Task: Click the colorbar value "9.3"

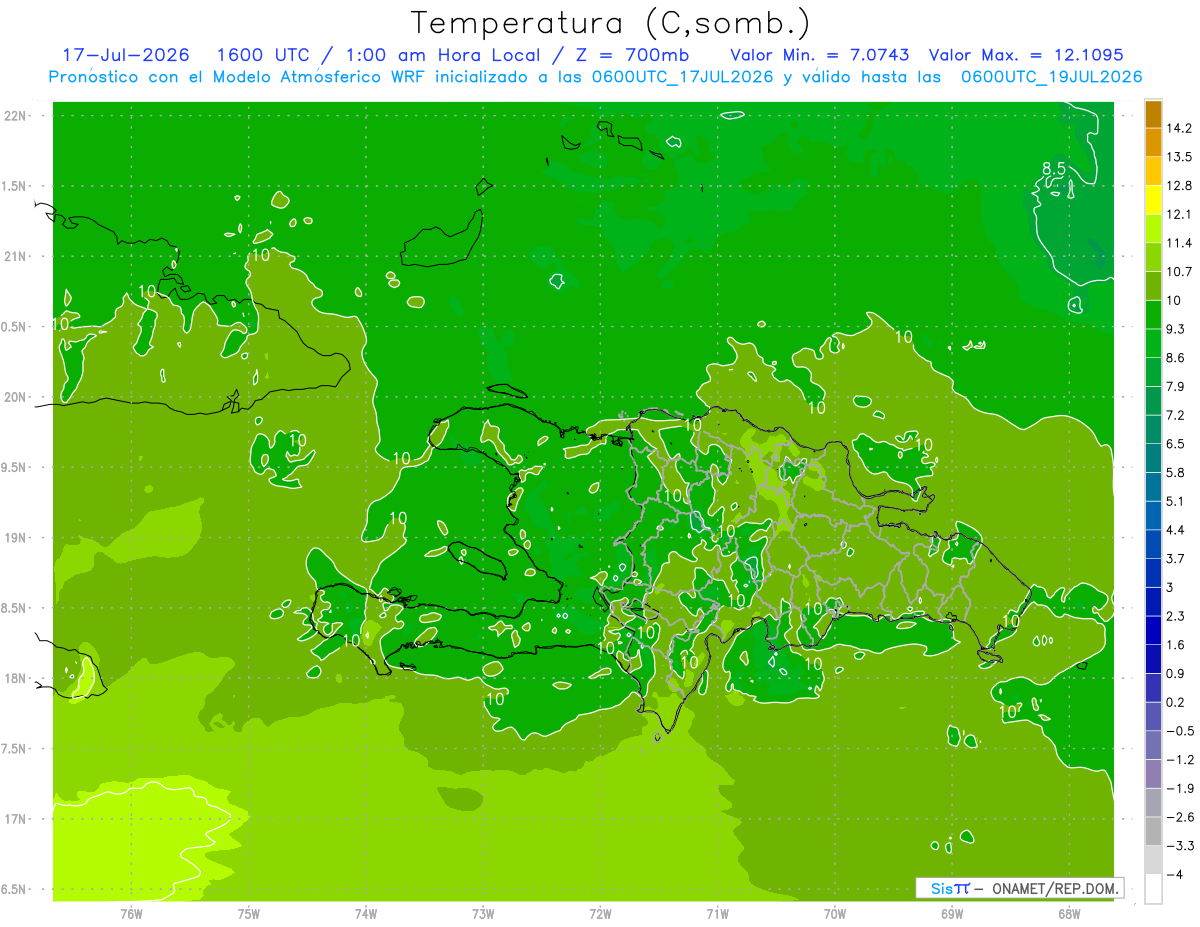Action: click(1176, 329)
